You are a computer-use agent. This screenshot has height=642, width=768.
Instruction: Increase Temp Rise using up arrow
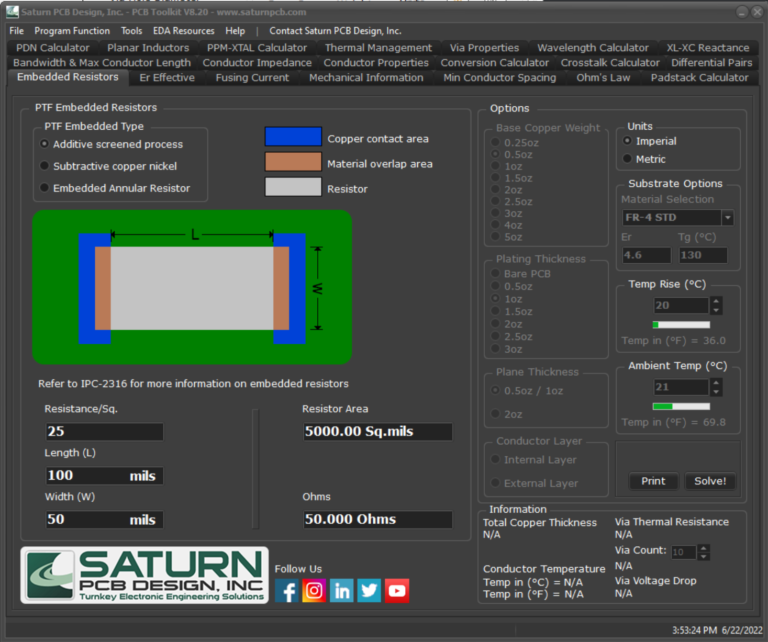click(x=718, y=301)
